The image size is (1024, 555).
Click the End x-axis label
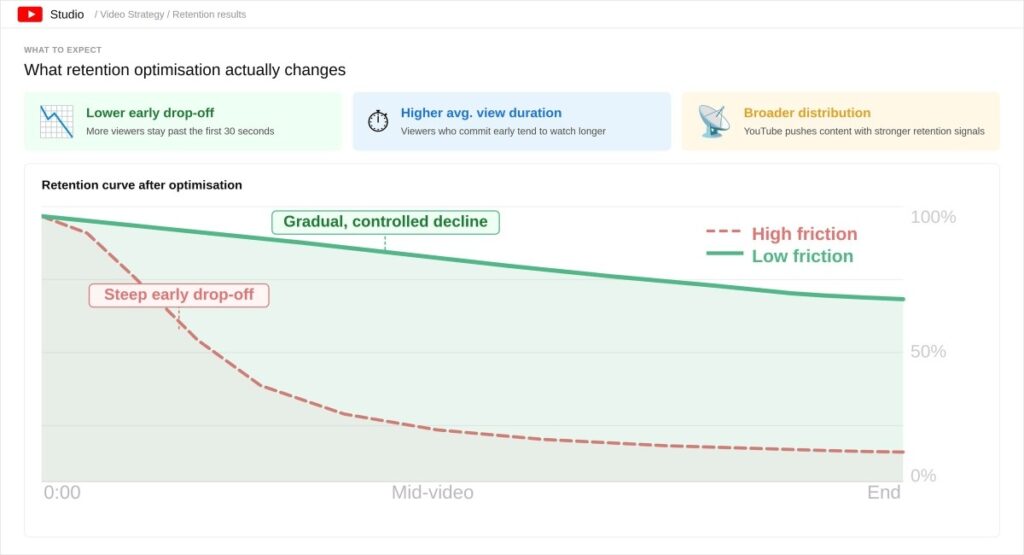884,492
